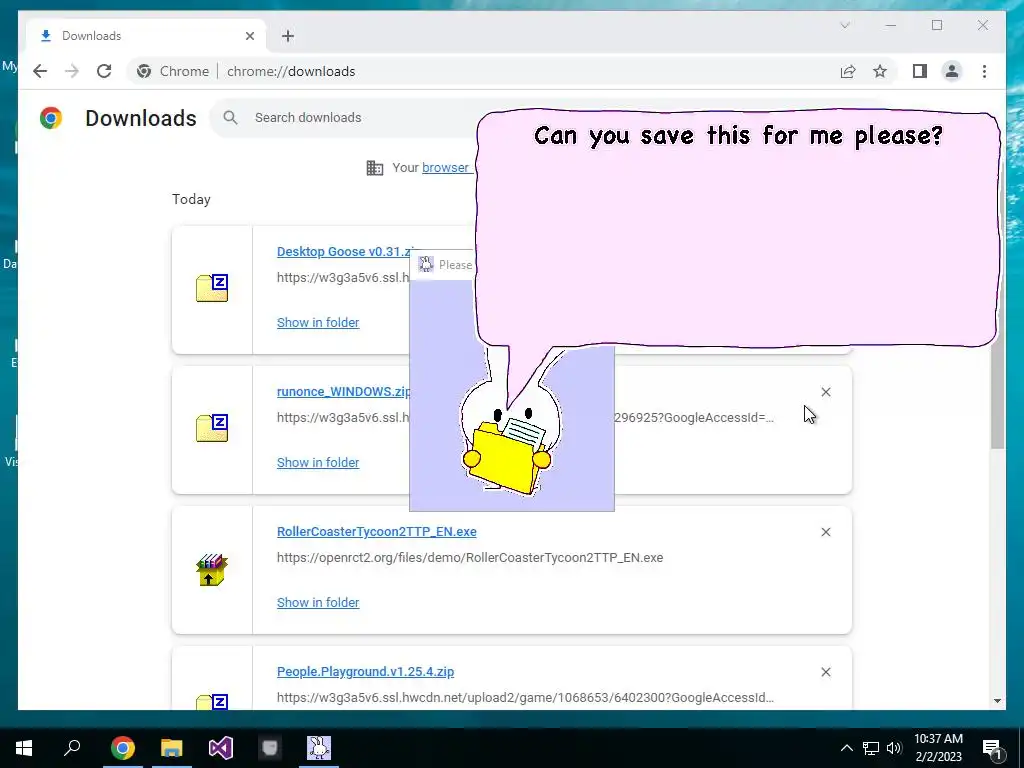This screenshot has height=768, width=1024.
Task: Open the volume tray icon
Action: pos(894,748)
